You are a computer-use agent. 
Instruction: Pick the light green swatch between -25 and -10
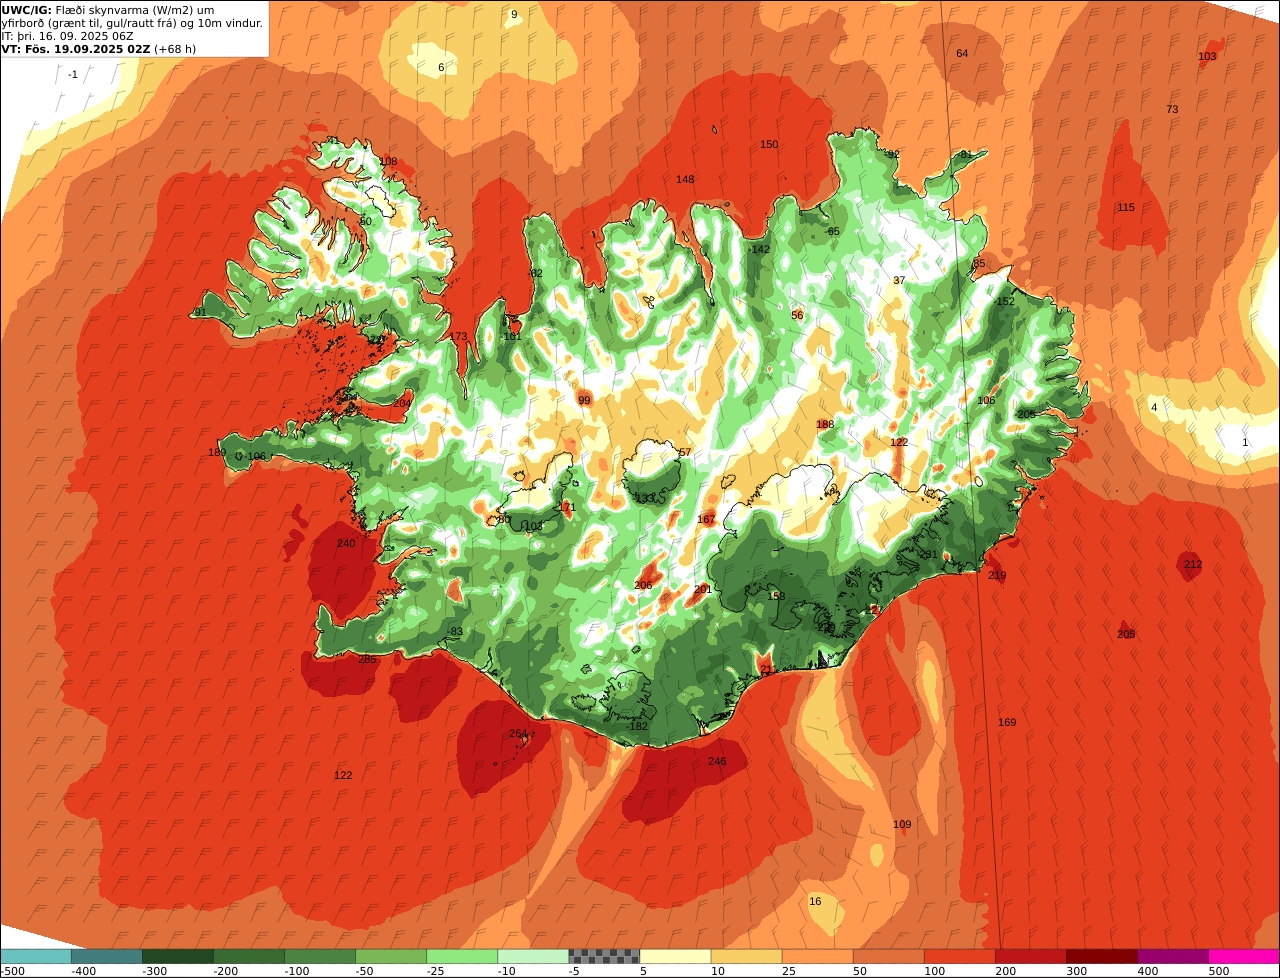pyautogui.click(x=462, y=956)
